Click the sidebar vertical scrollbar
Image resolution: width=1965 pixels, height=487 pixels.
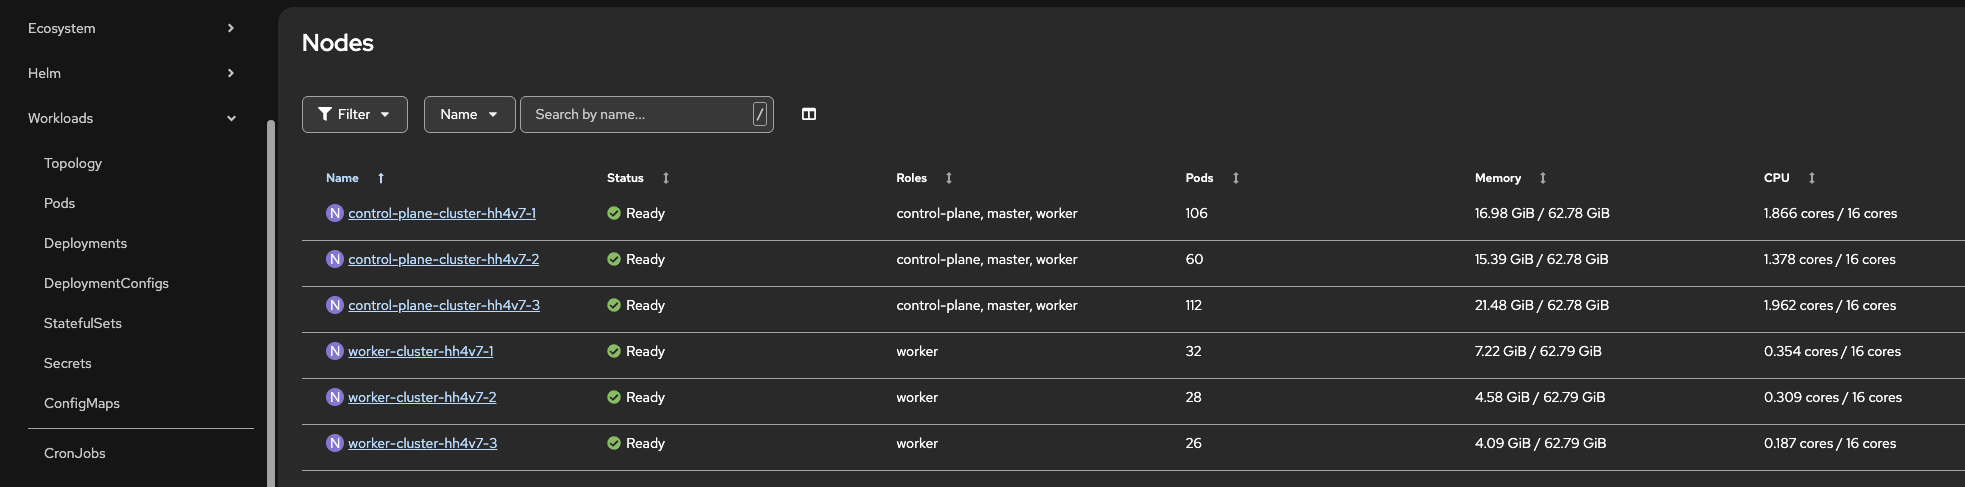[x=270, y=300]
